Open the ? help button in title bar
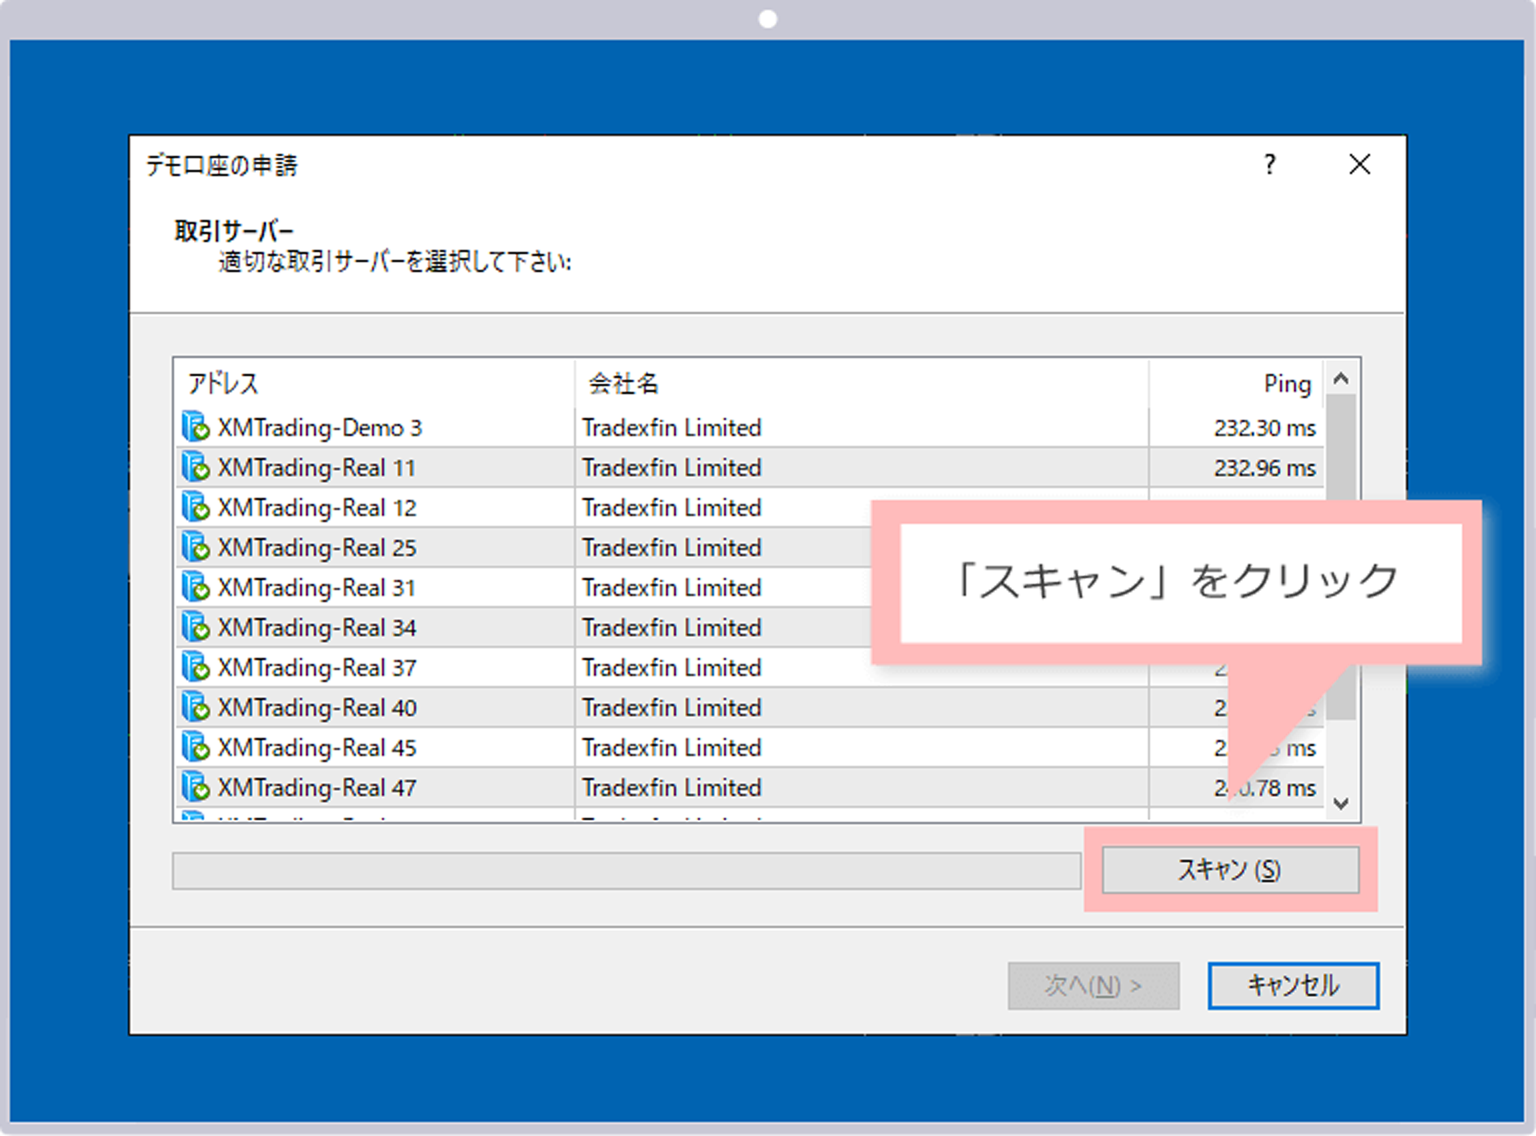This screenshot has width=1536, height=1136. (1270, 164)
